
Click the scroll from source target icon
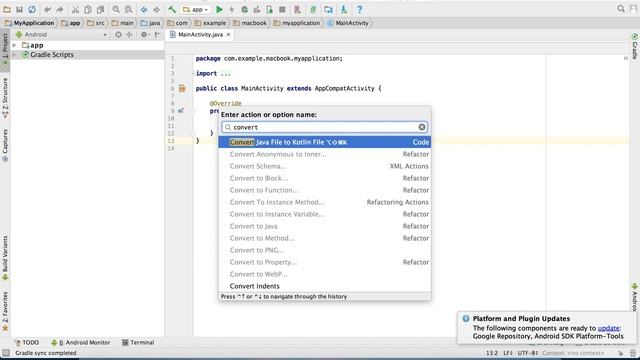pos(118,35)
